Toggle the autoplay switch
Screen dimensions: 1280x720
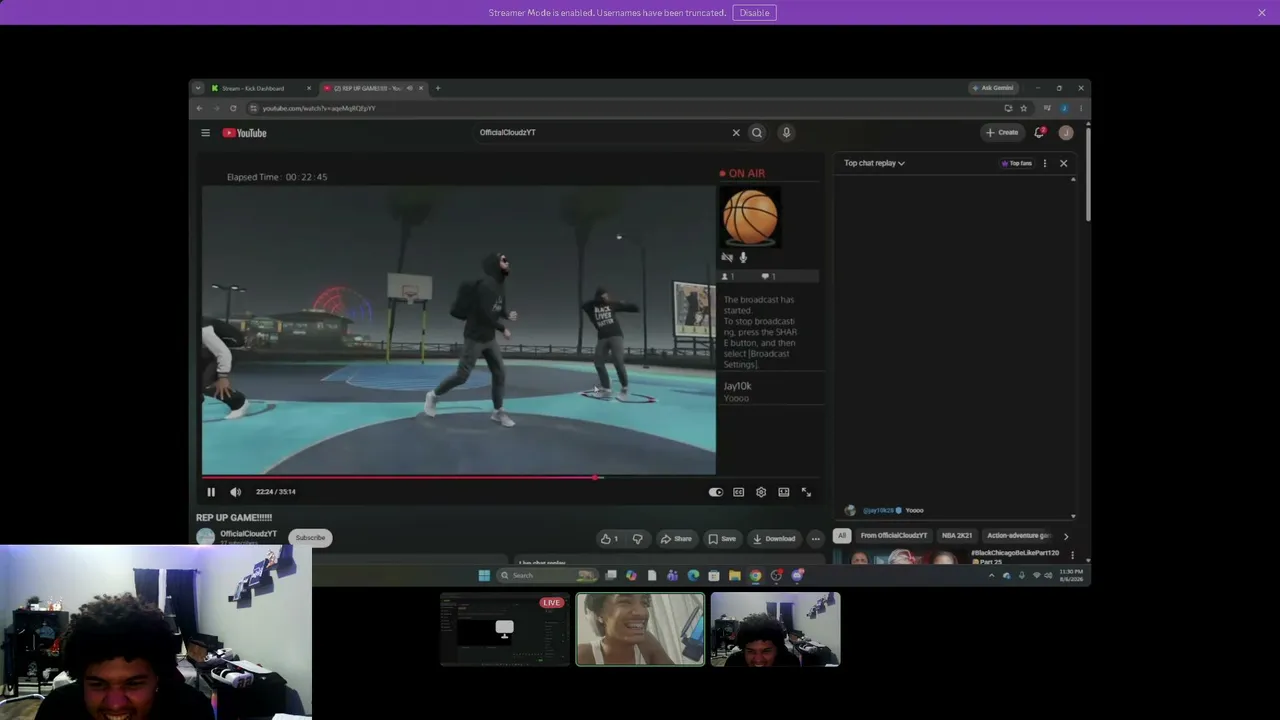715,492
